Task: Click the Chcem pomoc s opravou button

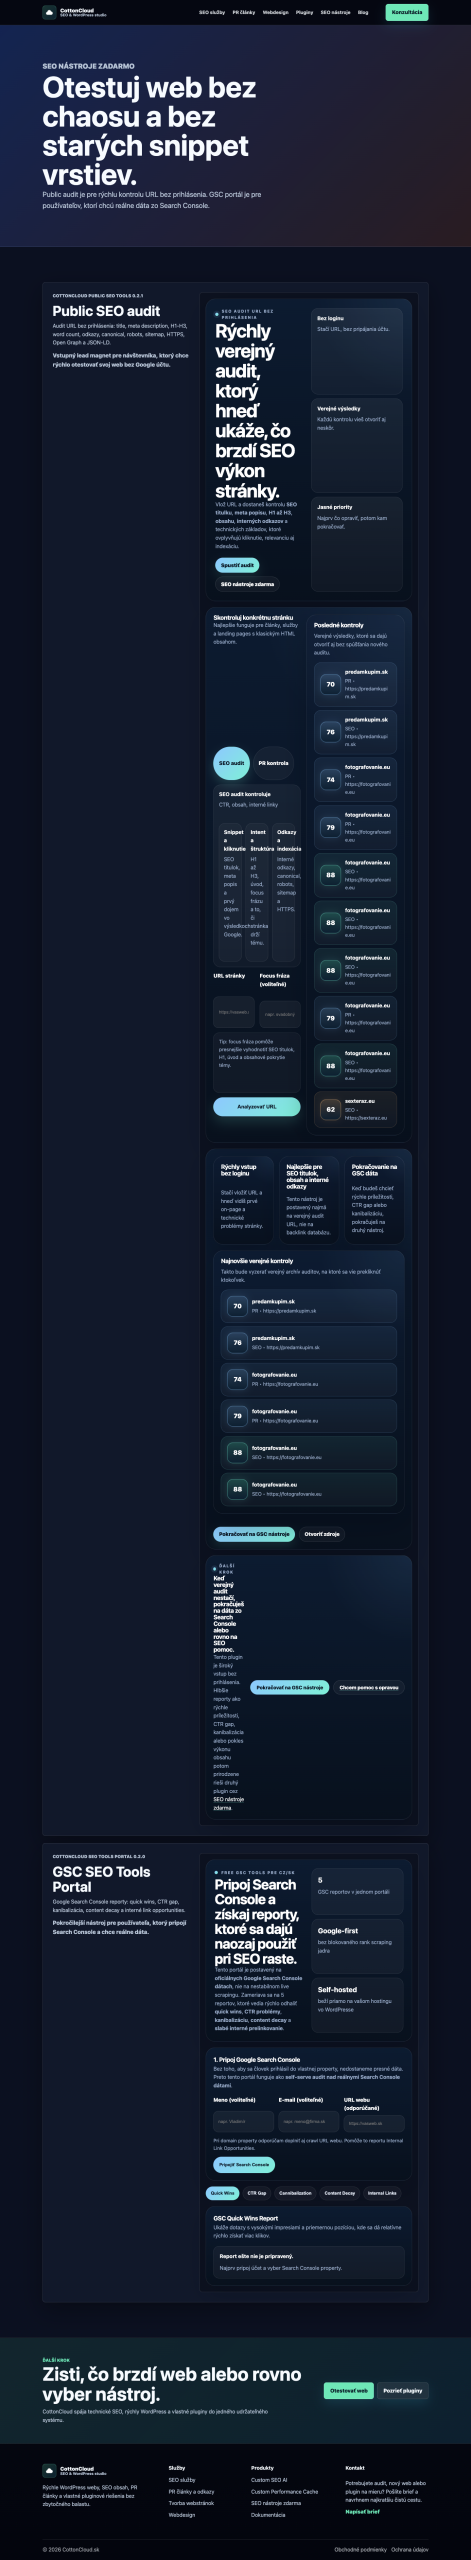Action: tap(369, 1687)
